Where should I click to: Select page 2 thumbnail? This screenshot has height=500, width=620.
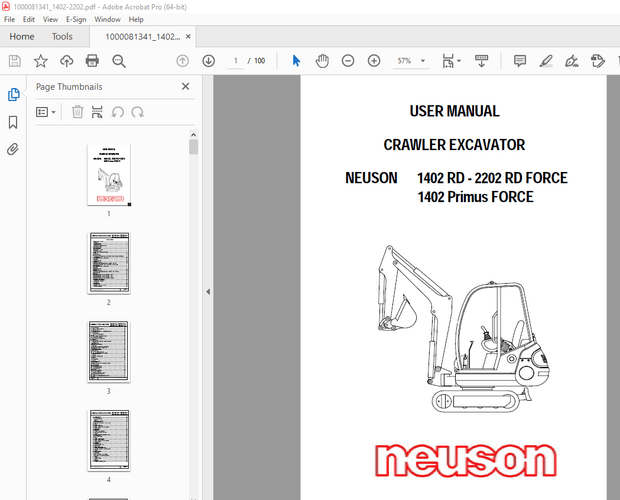(x=109, y=263)
